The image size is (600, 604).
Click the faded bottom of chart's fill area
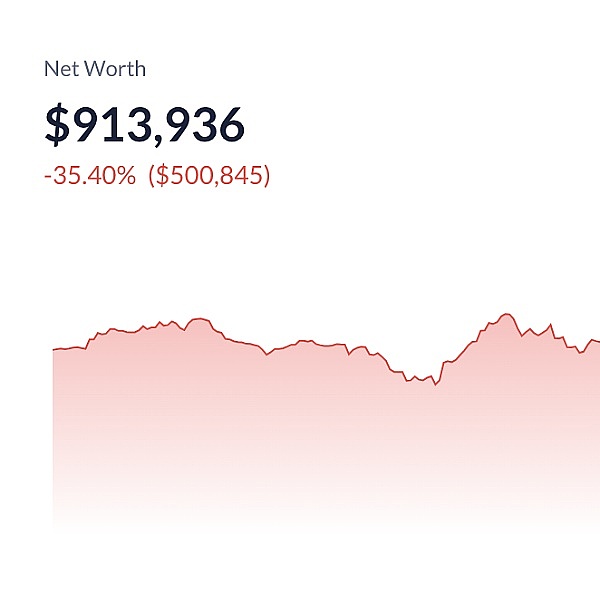pyautogui.click(x=300, y=510)
